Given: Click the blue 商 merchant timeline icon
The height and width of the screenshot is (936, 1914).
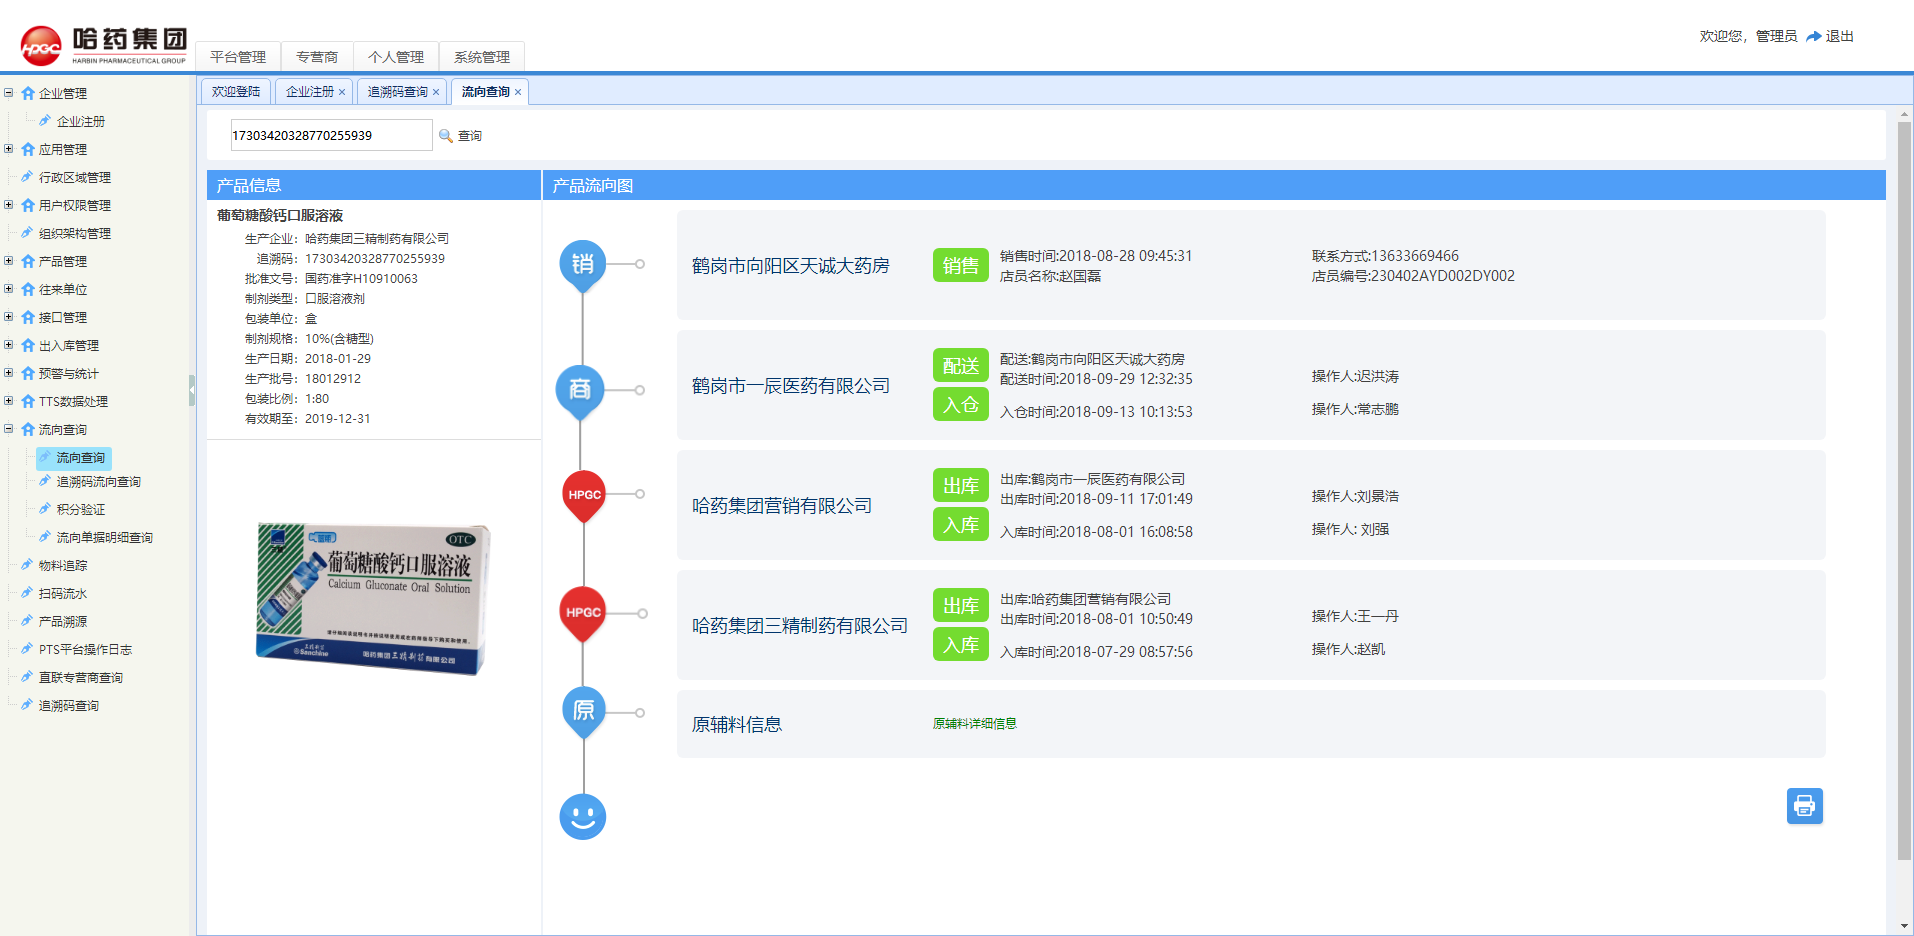Looking at the screenshot, I should 580,389.
